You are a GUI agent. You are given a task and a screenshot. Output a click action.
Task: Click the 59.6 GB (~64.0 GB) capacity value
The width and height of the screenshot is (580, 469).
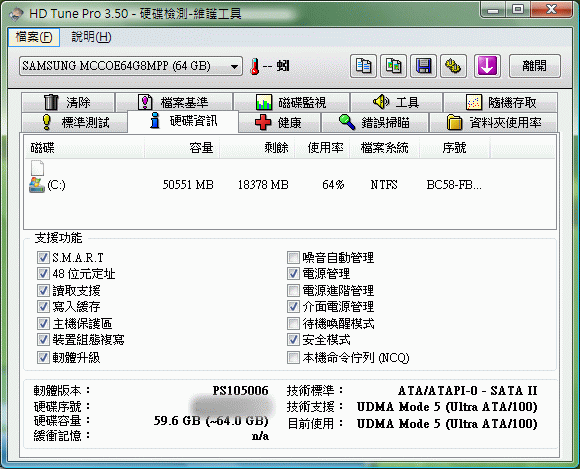click(x=211, y=421)
